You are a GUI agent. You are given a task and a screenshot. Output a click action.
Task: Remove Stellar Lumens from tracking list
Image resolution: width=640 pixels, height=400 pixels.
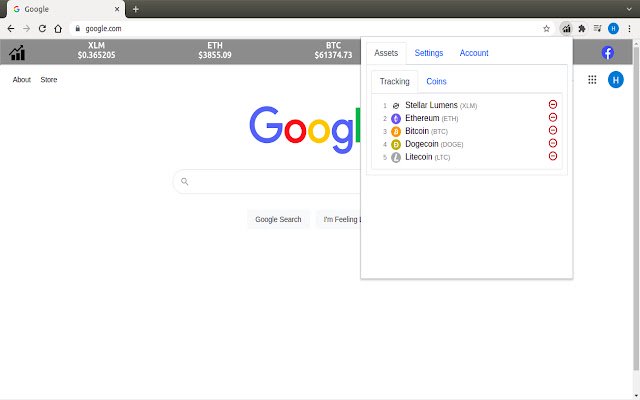pos(553,104)
